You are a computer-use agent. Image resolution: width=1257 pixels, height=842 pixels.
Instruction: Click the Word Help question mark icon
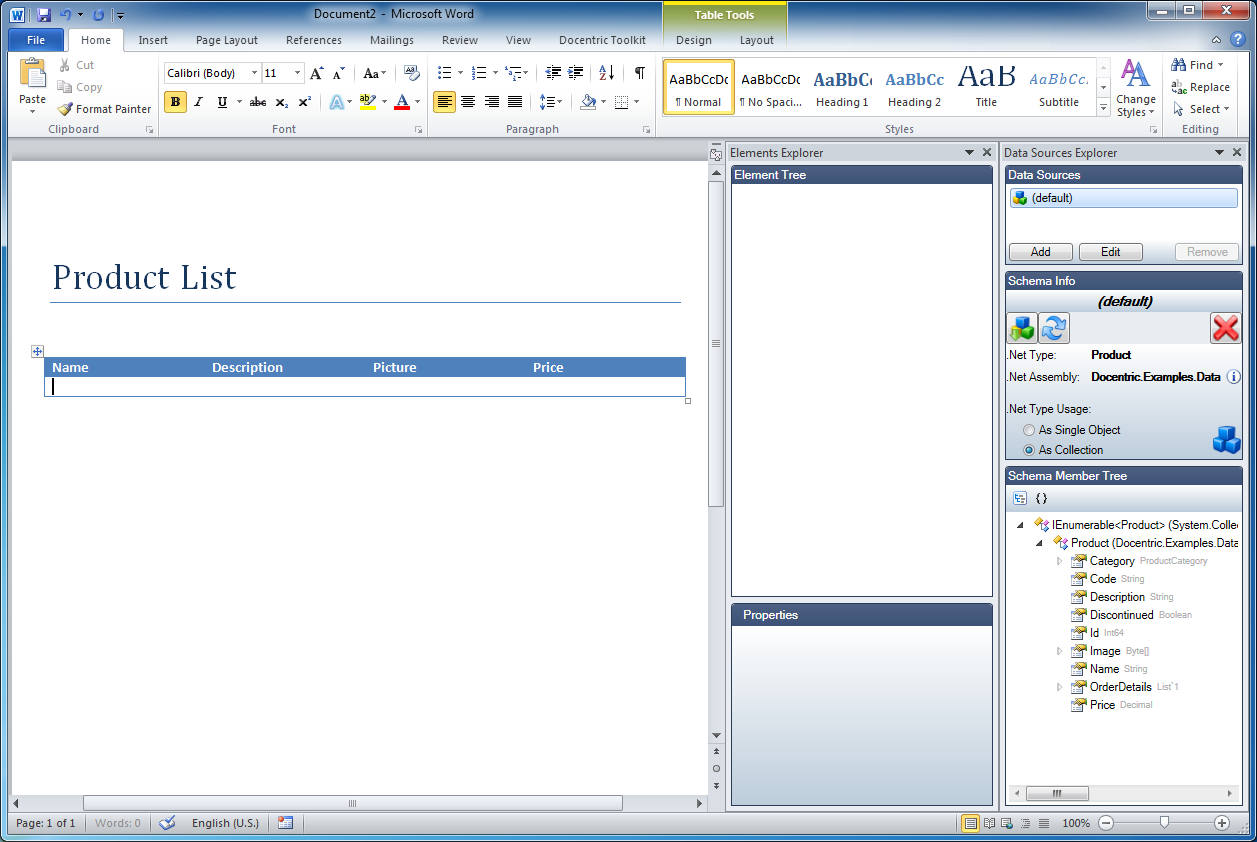(1238, 40)
